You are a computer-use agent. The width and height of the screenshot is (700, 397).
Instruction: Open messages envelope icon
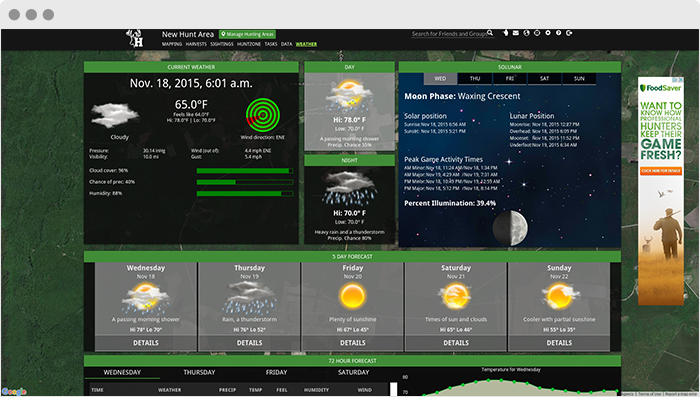[516, 33]
